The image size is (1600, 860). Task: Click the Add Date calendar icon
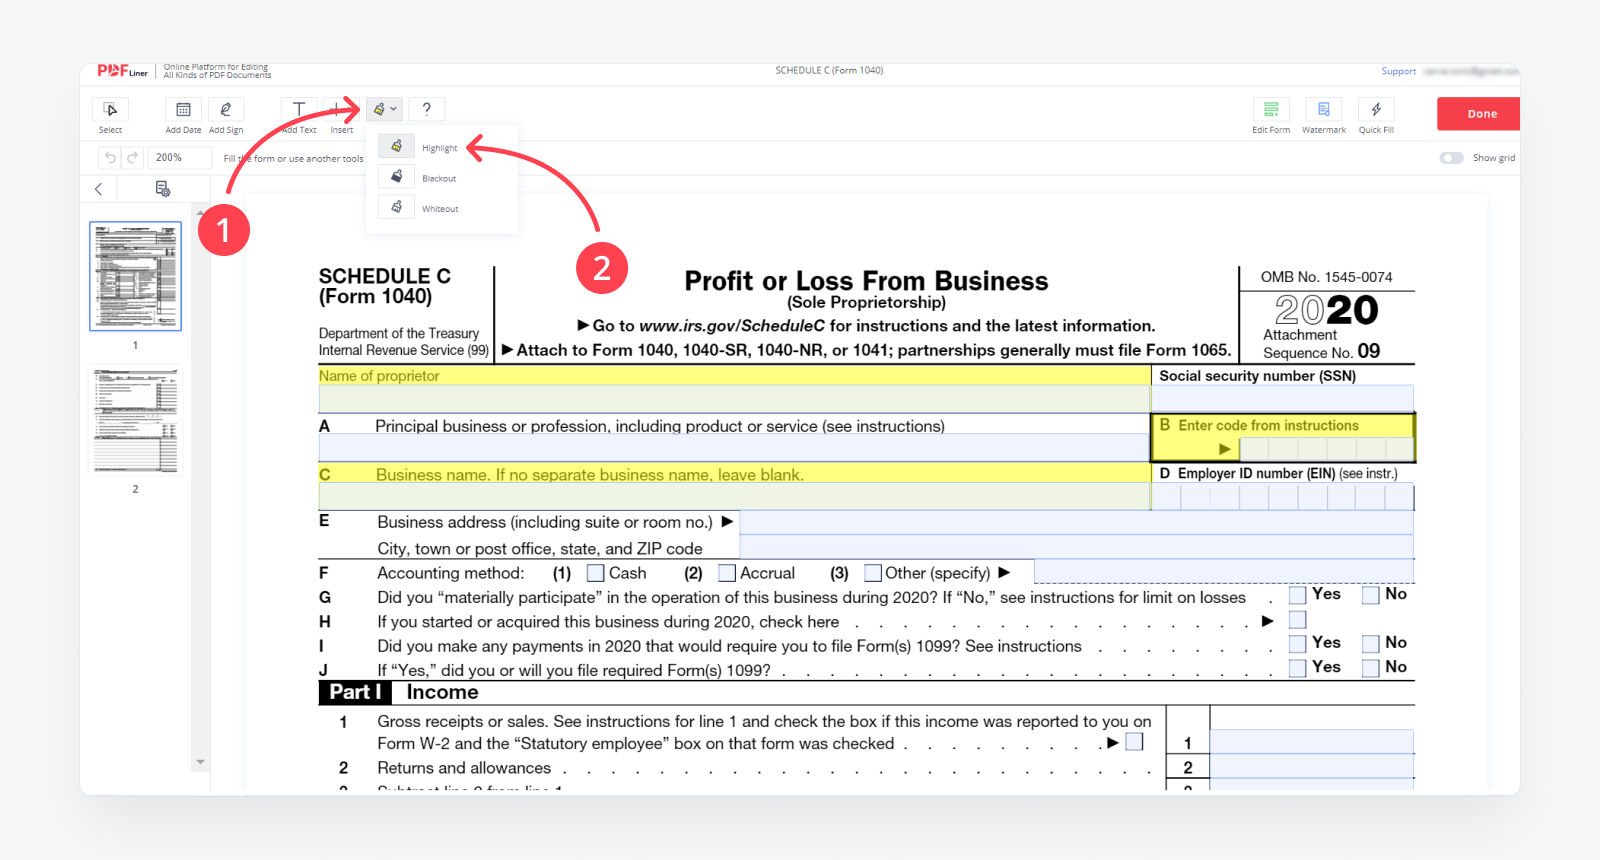183,110
